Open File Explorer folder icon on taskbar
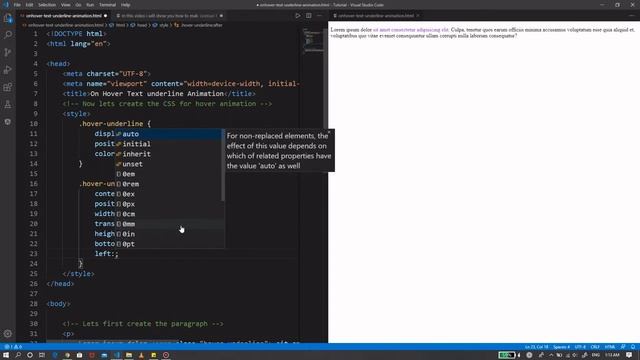The width and height of the screenshot is (640, 360). click(x=129, y=356)
